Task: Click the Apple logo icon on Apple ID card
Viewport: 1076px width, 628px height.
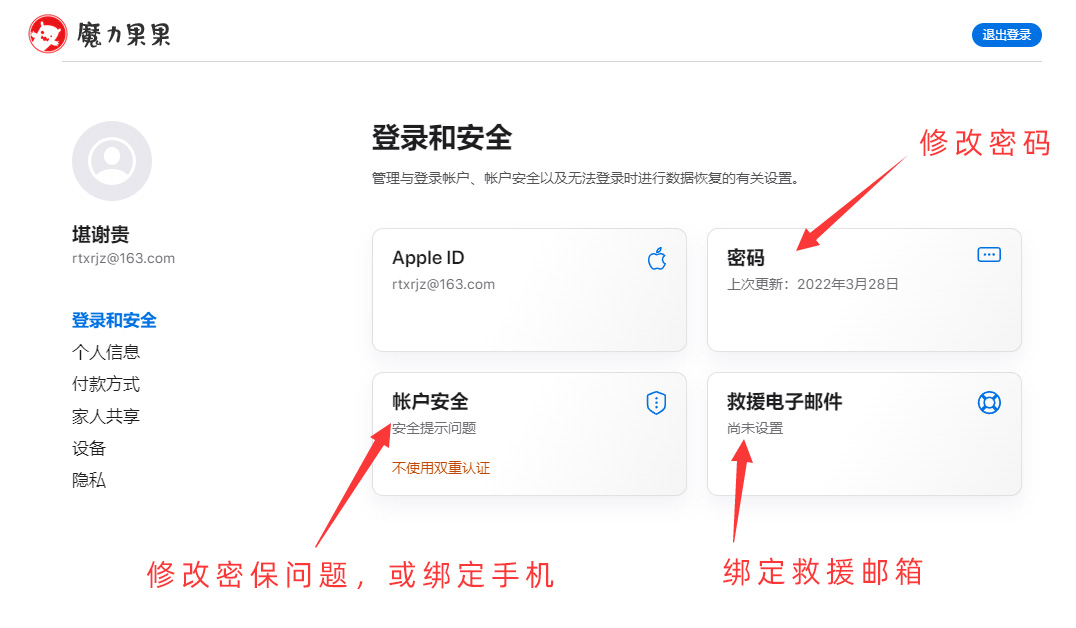Action: point(657,259)
